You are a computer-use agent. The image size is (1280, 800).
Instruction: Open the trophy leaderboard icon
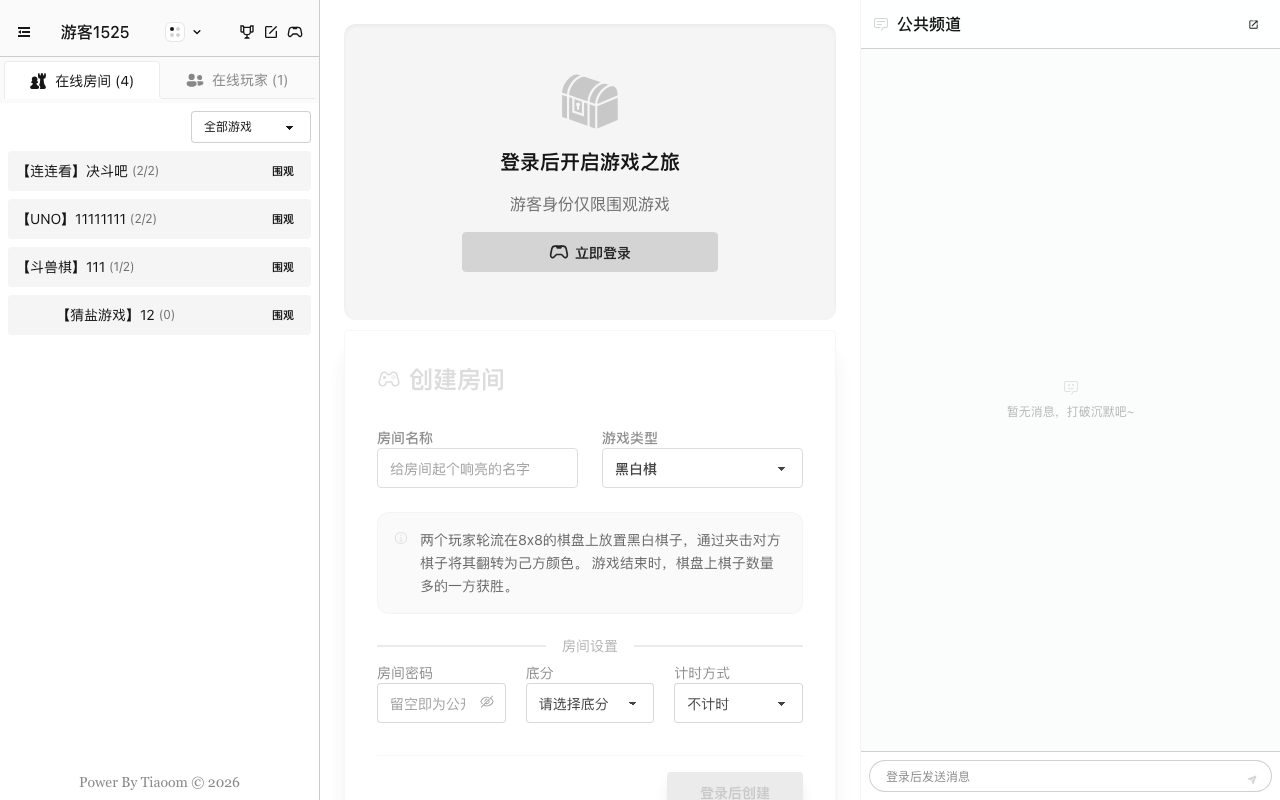[x=247, y=32]
